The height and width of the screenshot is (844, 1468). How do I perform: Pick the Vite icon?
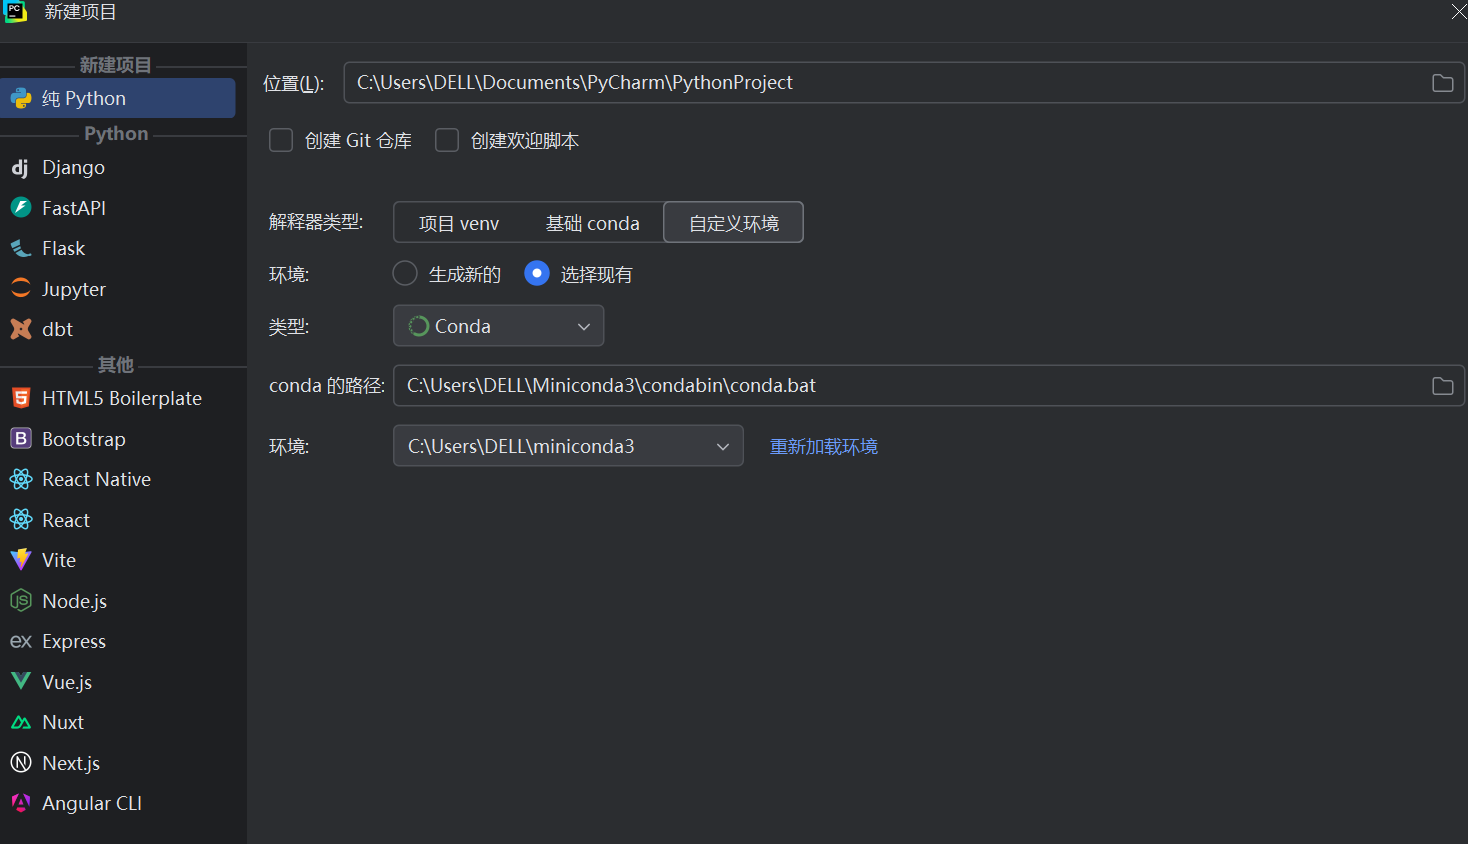(21, 560)
